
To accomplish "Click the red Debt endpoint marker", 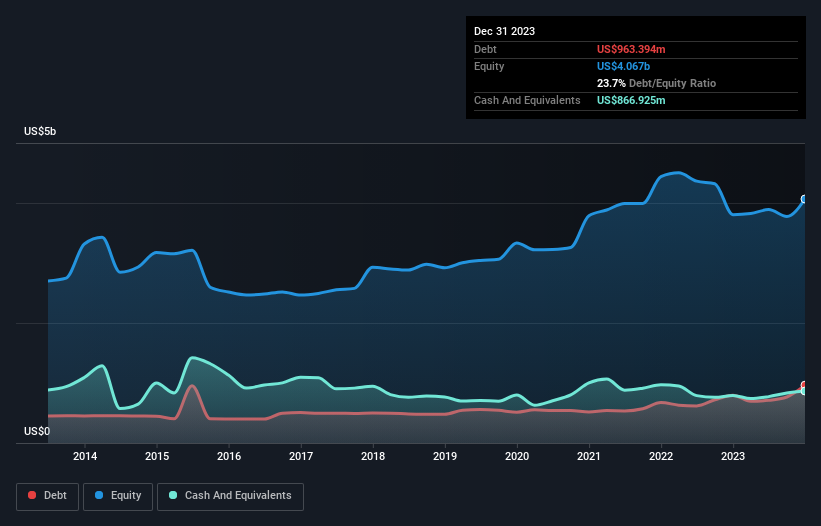I will point(804,385).
